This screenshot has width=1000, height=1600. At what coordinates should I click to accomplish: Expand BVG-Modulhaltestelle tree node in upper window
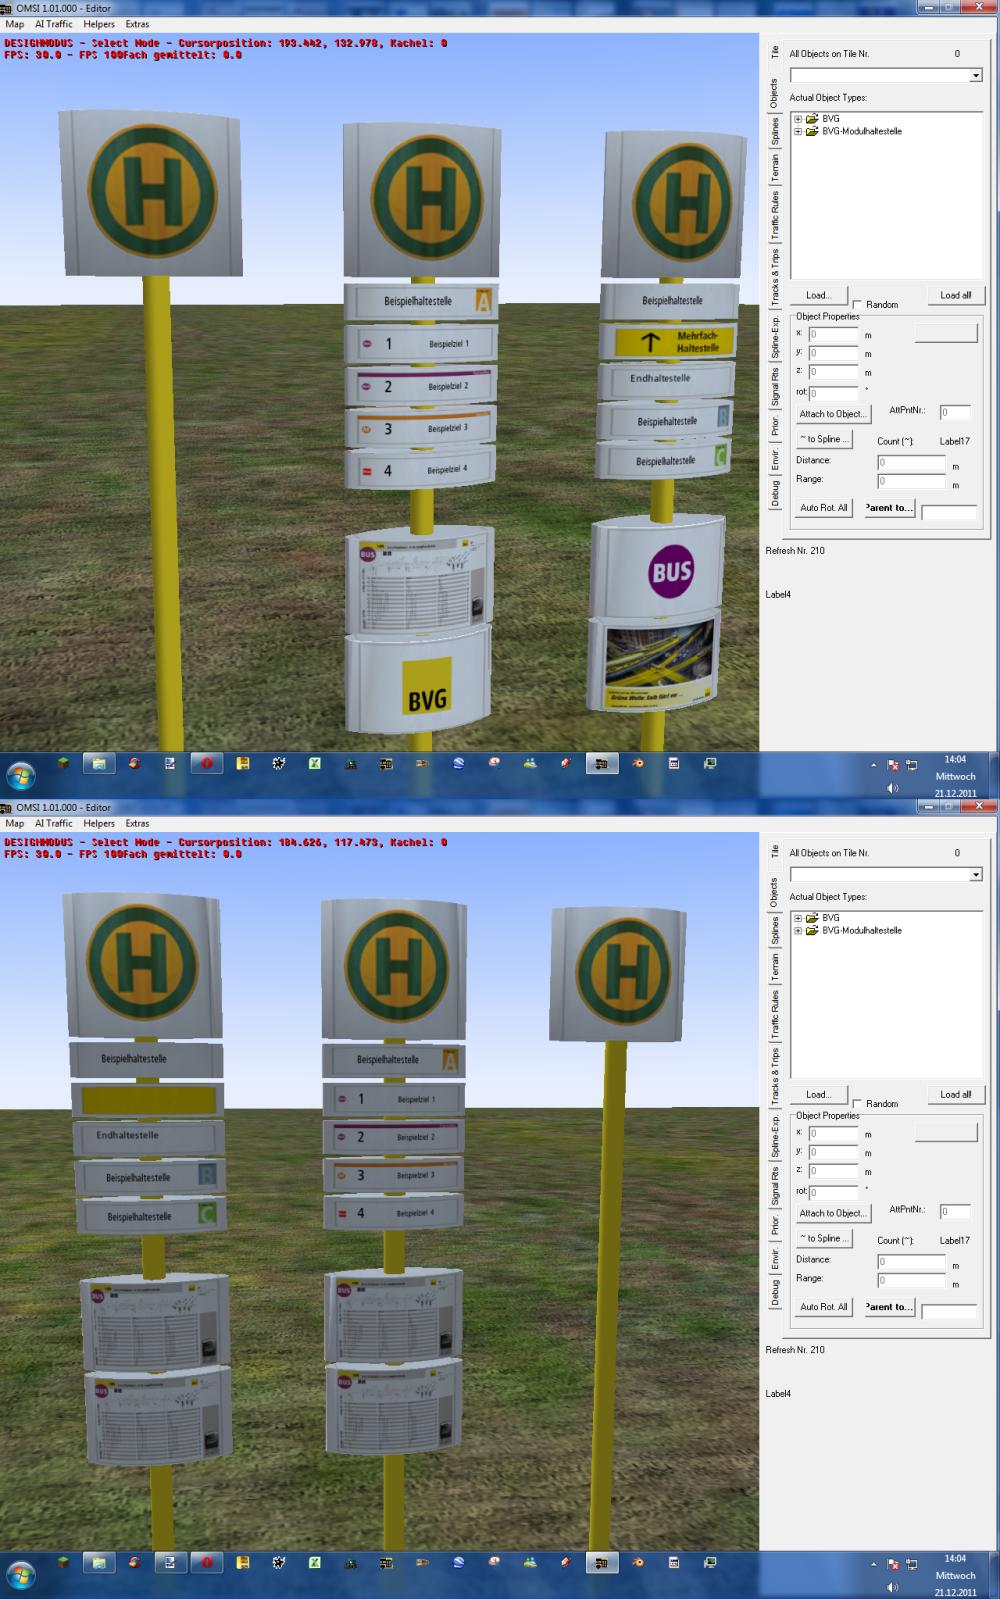pyautogui.click(x=798, y=131)
